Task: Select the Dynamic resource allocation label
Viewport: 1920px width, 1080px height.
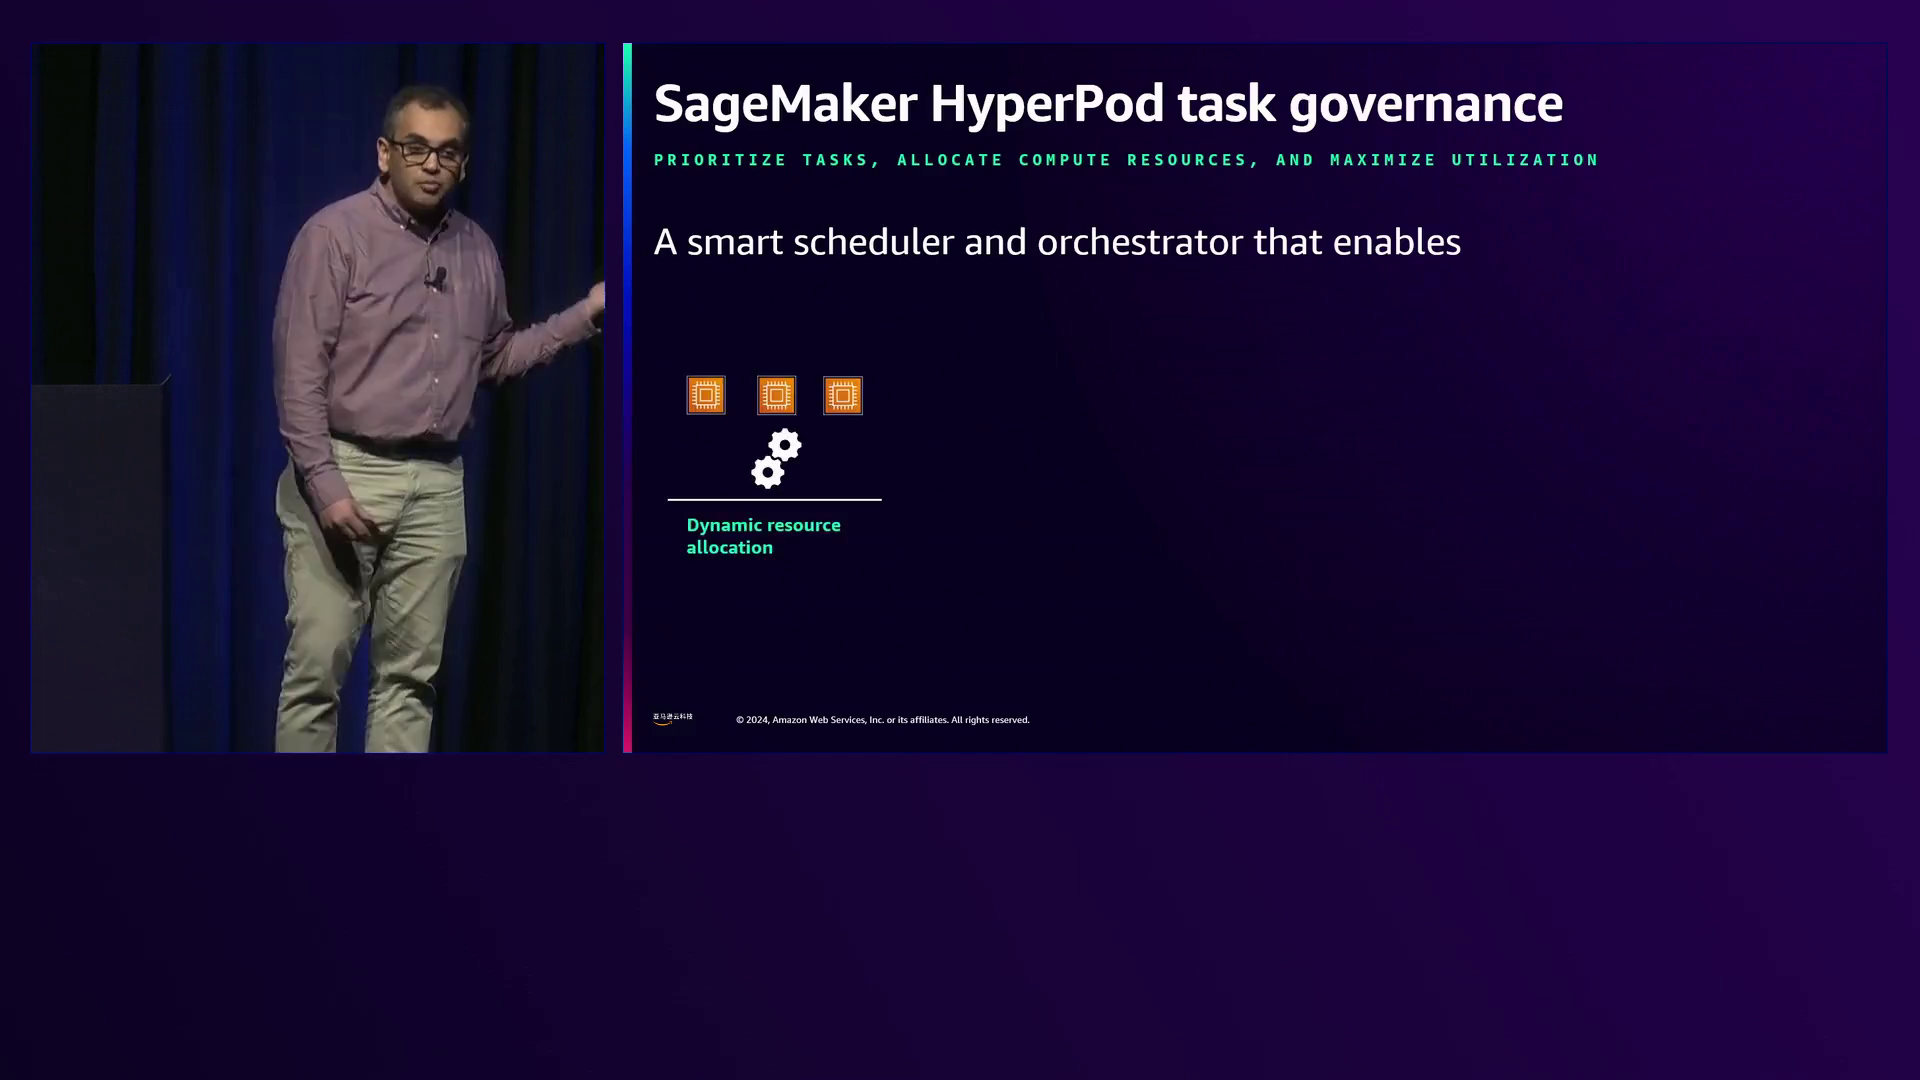Action: [x=763, y=536]
